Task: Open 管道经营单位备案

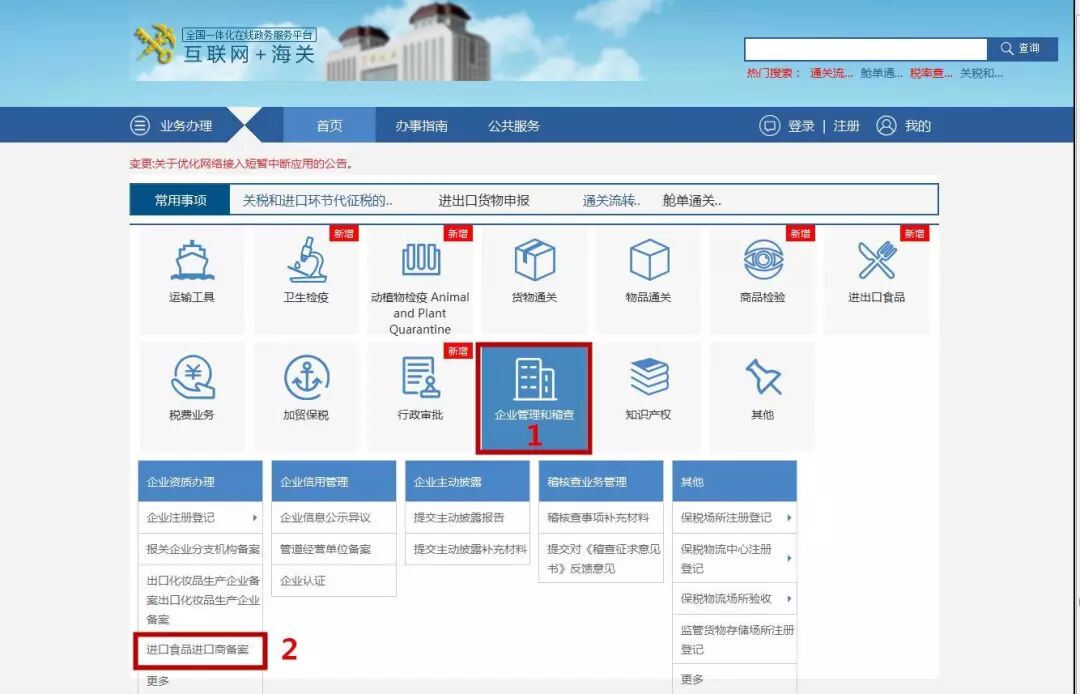Action: coord(326,549)
